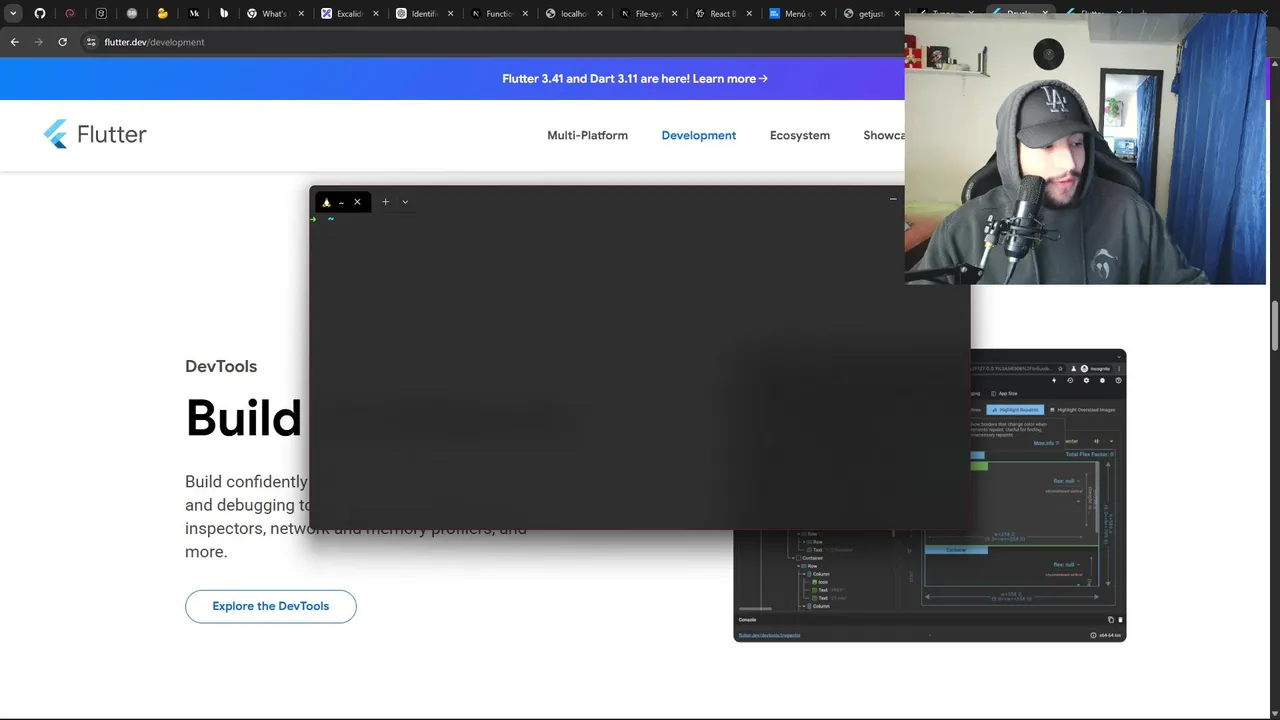Open the terminal new-tab dropdown chevron
The width and height of the screenshot is (1280, 720).
pyautogui.click(x=405, y=202)
